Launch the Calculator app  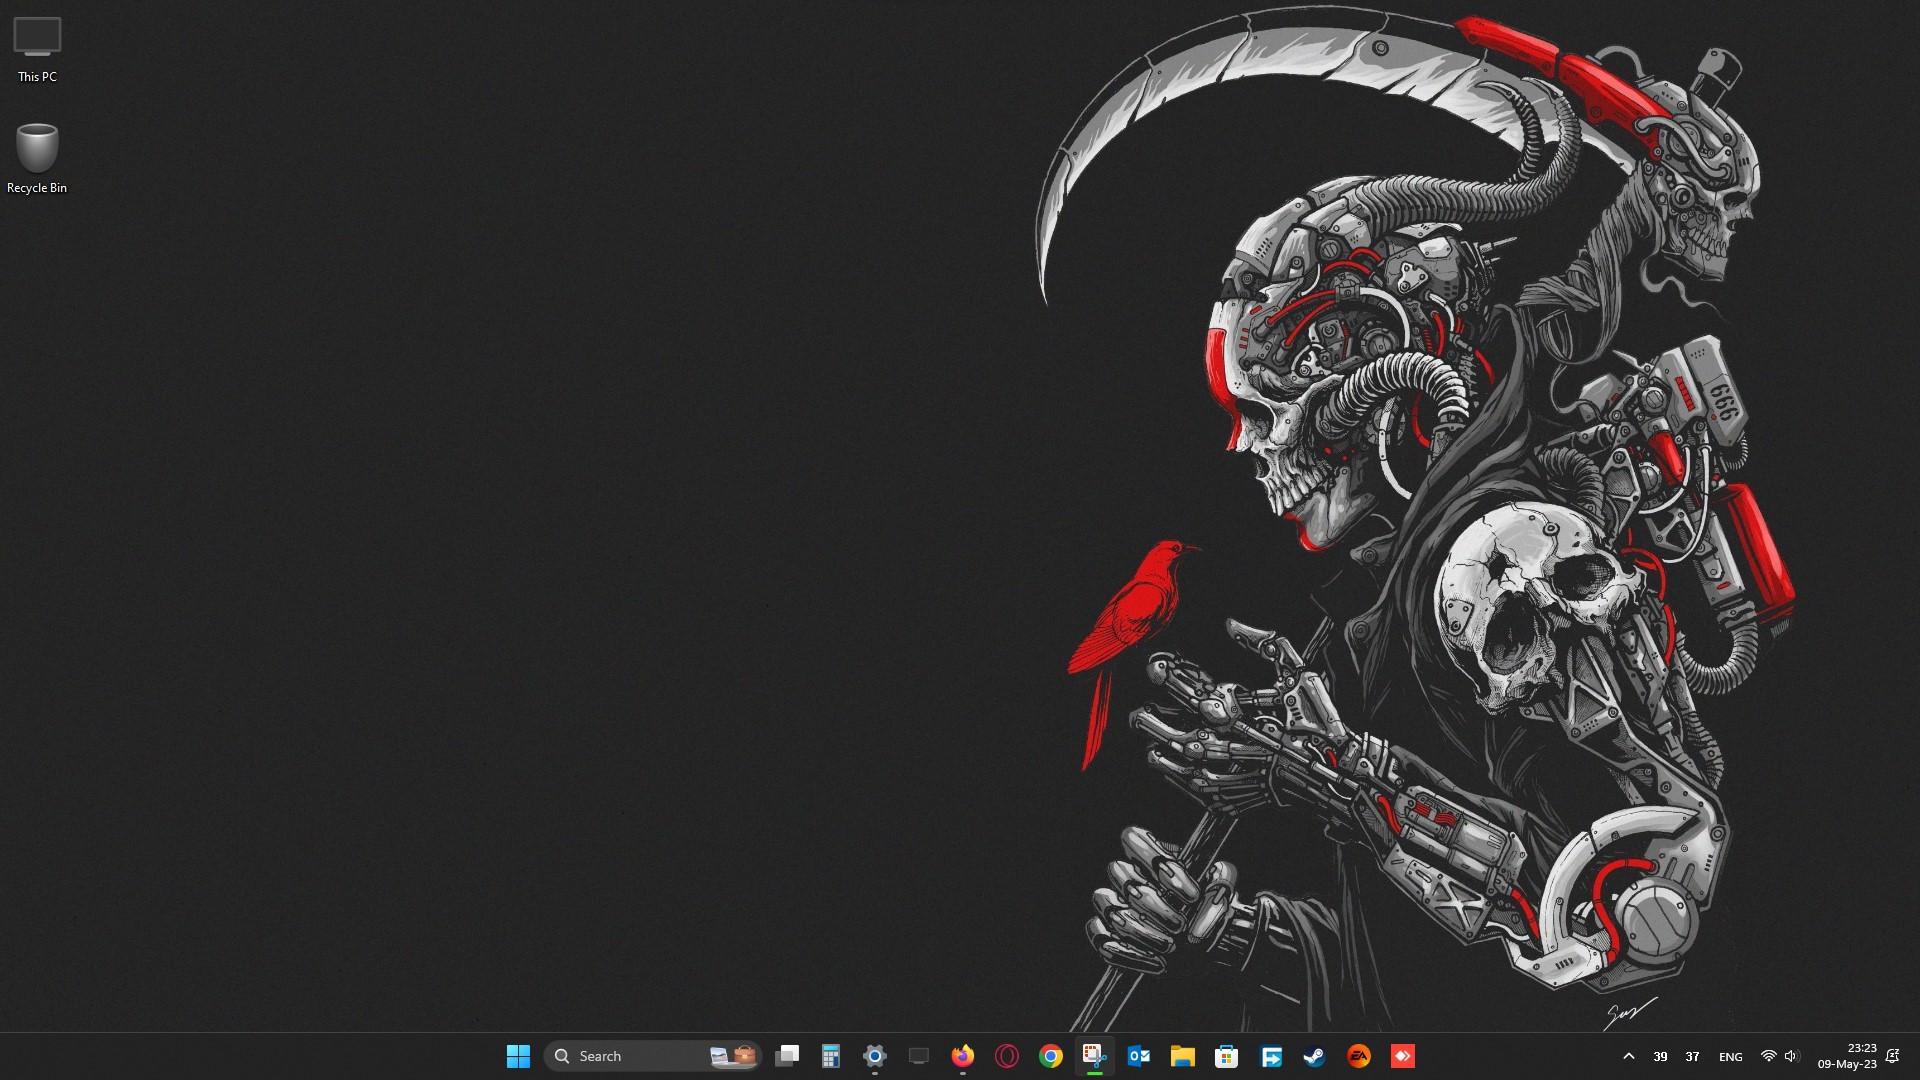tap(831, 1056)
